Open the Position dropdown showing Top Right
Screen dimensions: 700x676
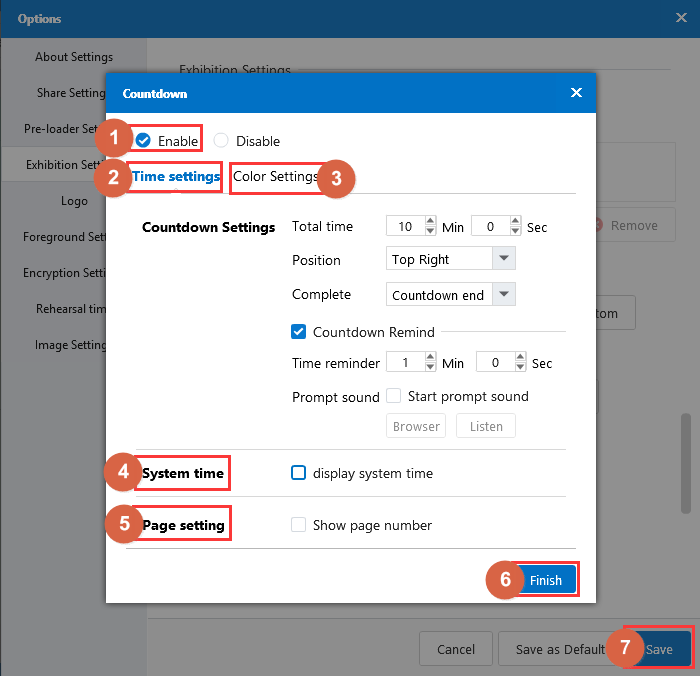tap(450, 259)
